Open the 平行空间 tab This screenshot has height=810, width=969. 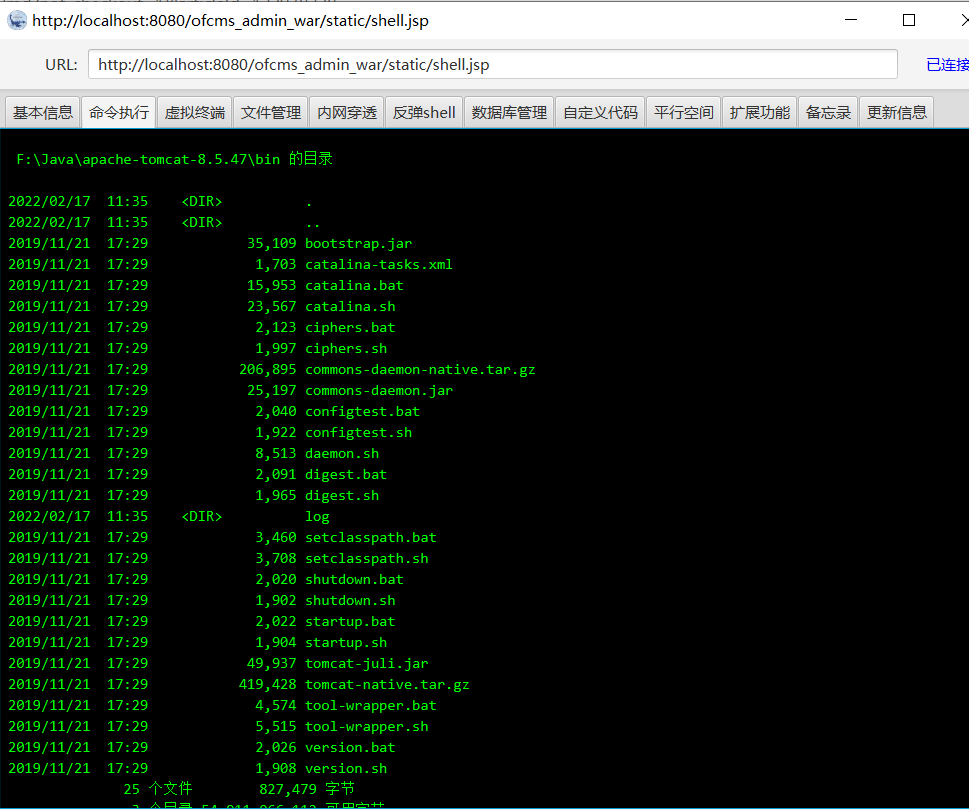[683, 112]
